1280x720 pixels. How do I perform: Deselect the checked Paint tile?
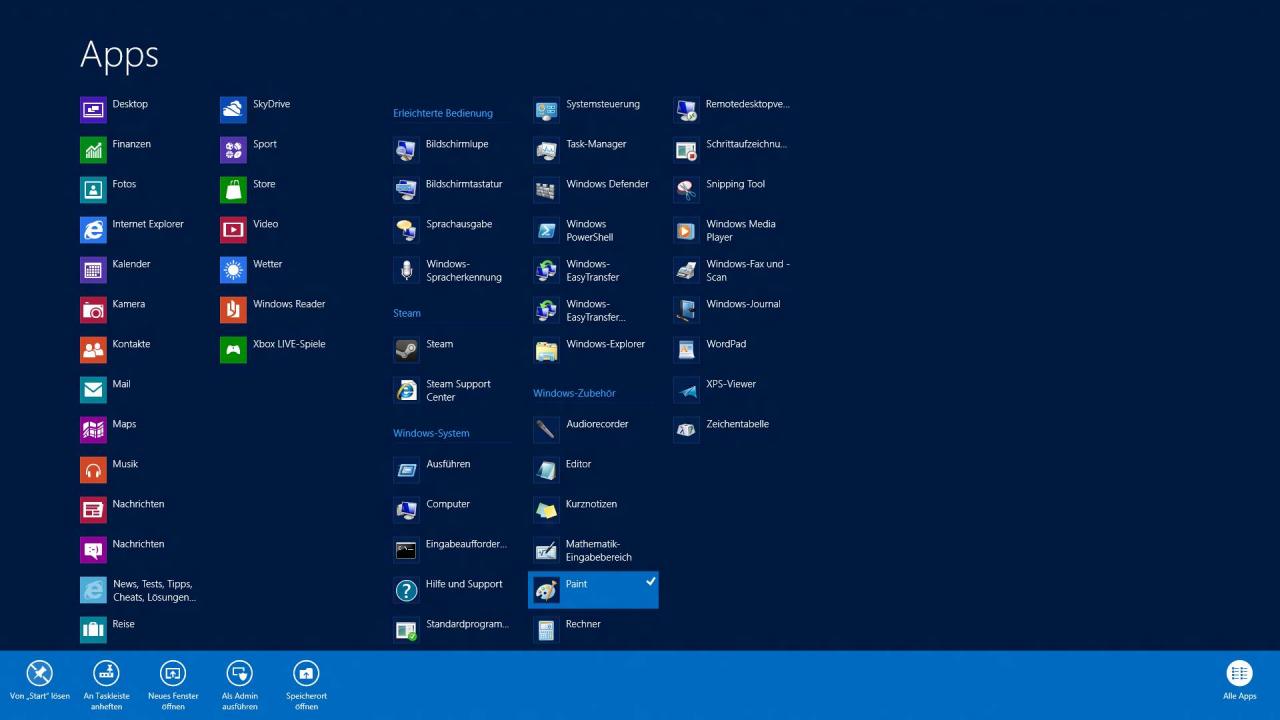(593, 590)
